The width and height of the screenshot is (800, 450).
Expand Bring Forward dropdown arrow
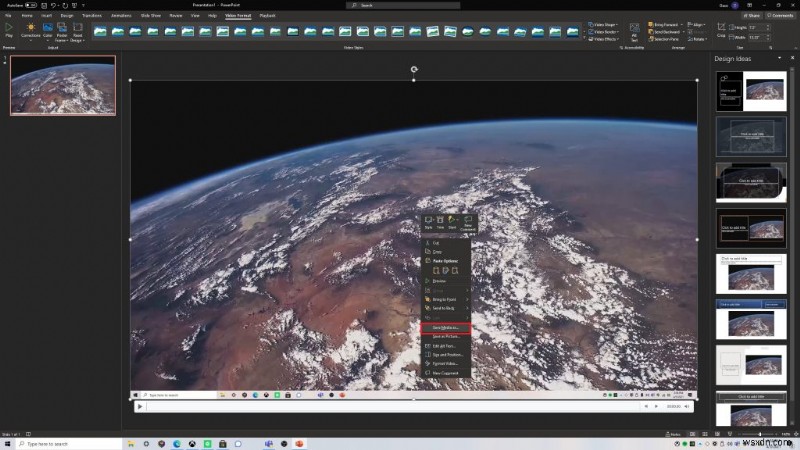[x=682, y=24]
